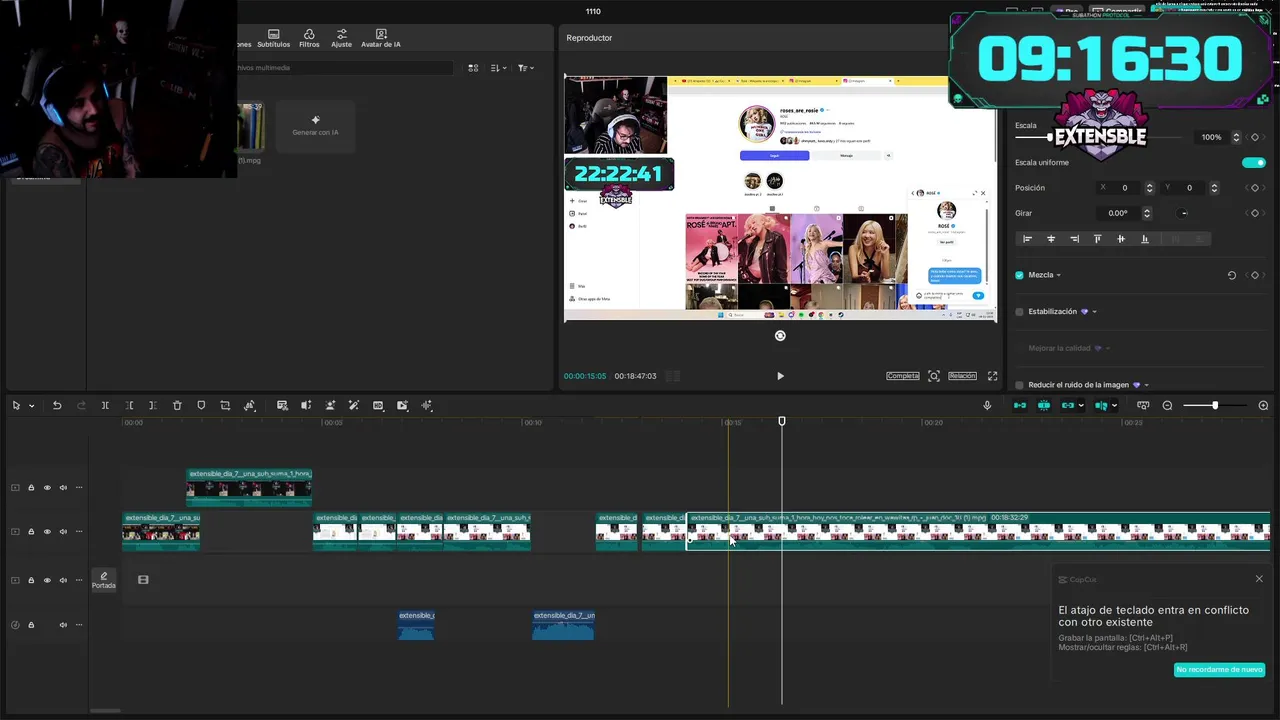Viewport: 1280px width, 720px height.
Task: Delete the selected clip with the trash icon
Action: tap(177, 405)
